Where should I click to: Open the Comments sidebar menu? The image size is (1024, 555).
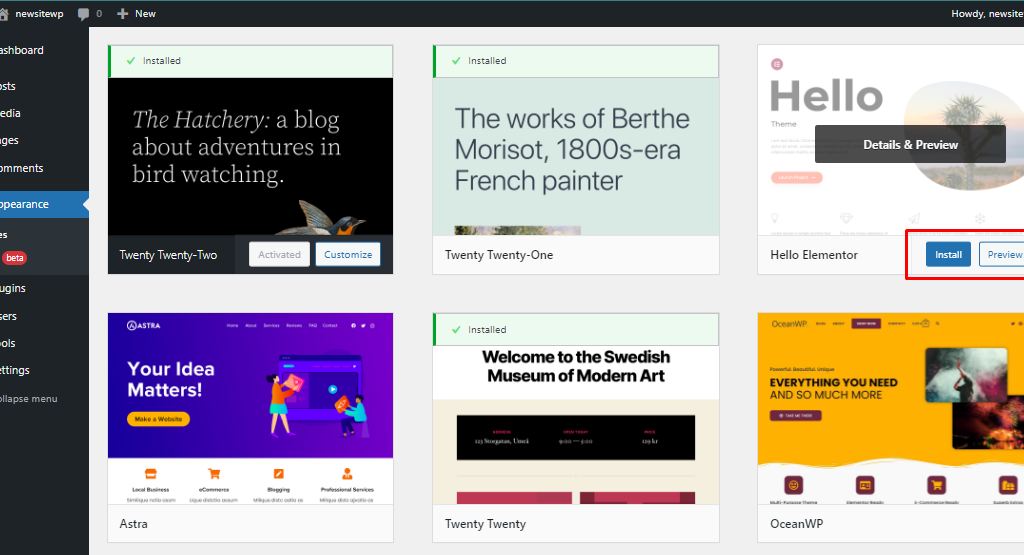point(22,168)
